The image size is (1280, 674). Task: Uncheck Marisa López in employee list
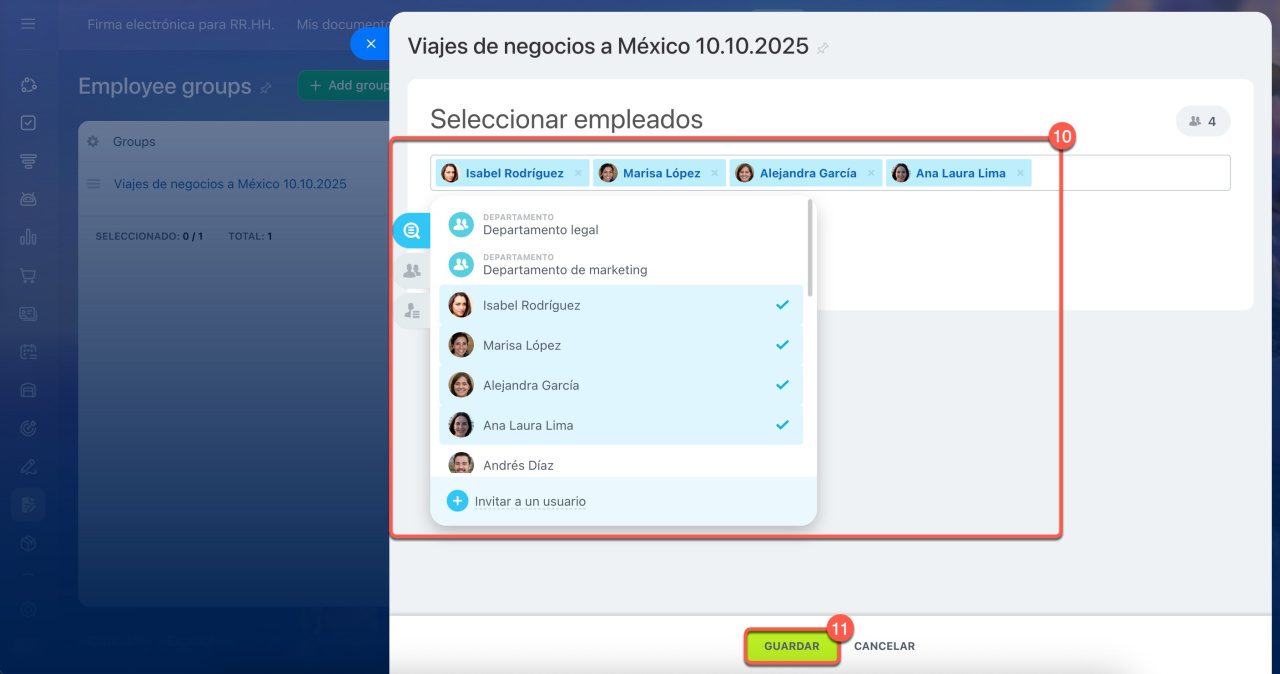coord(620,345)
